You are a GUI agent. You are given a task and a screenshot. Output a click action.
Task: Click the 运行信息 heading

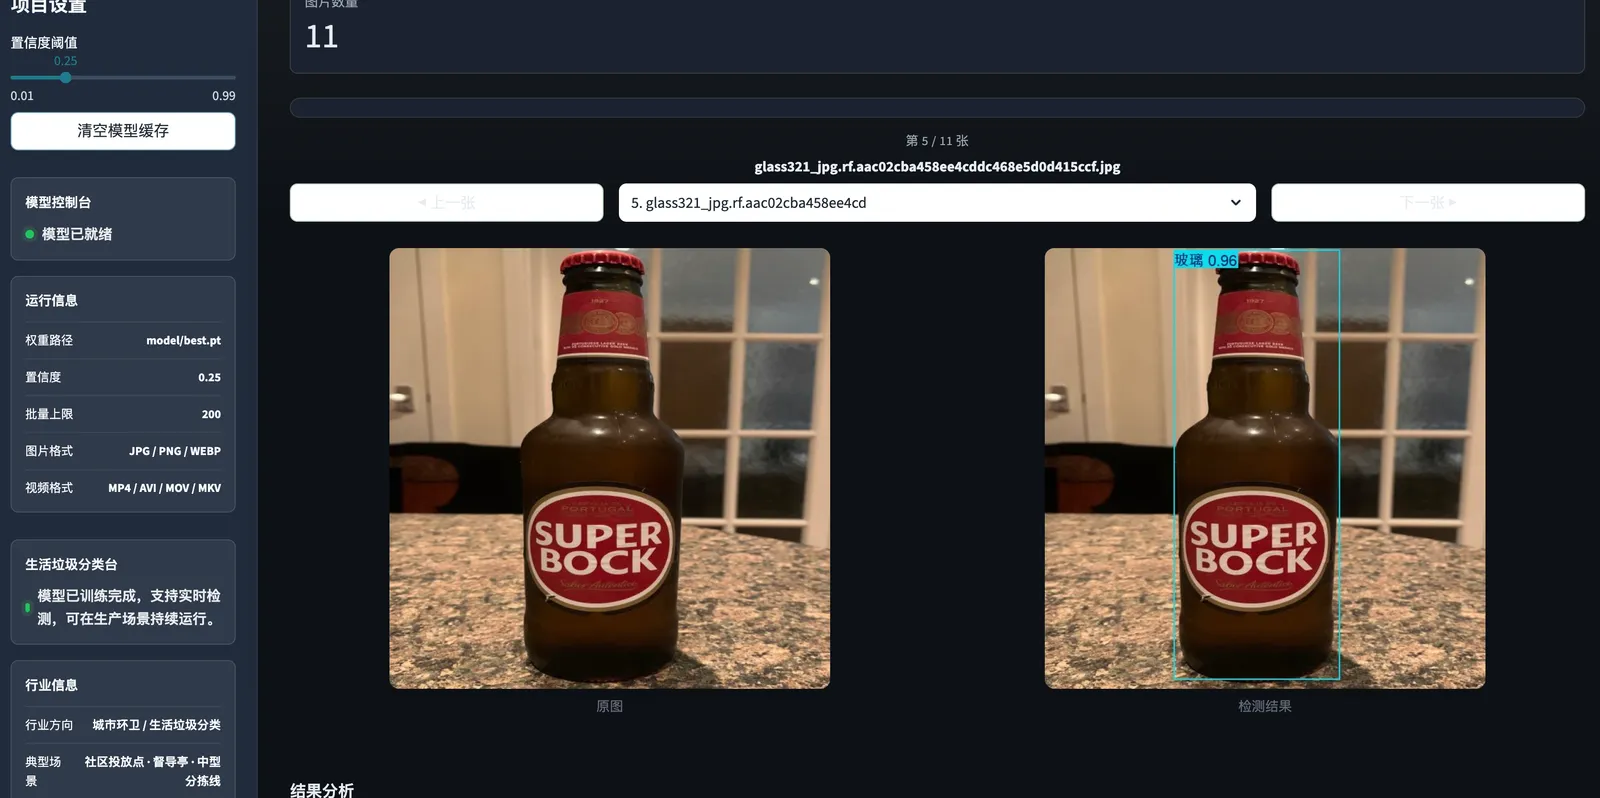click(51, 300)
